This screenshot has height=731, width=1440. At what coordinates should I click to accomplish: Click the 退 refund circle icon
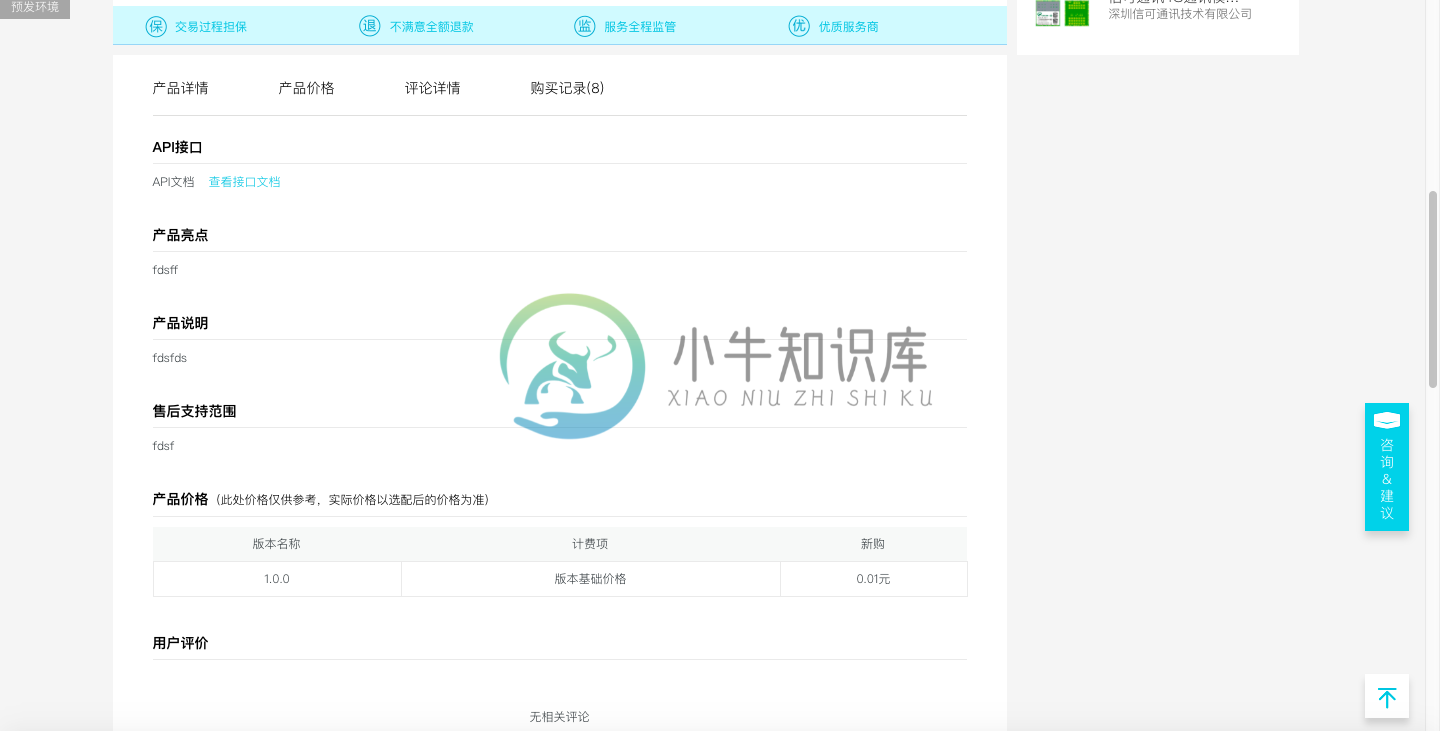coord(370,26)
